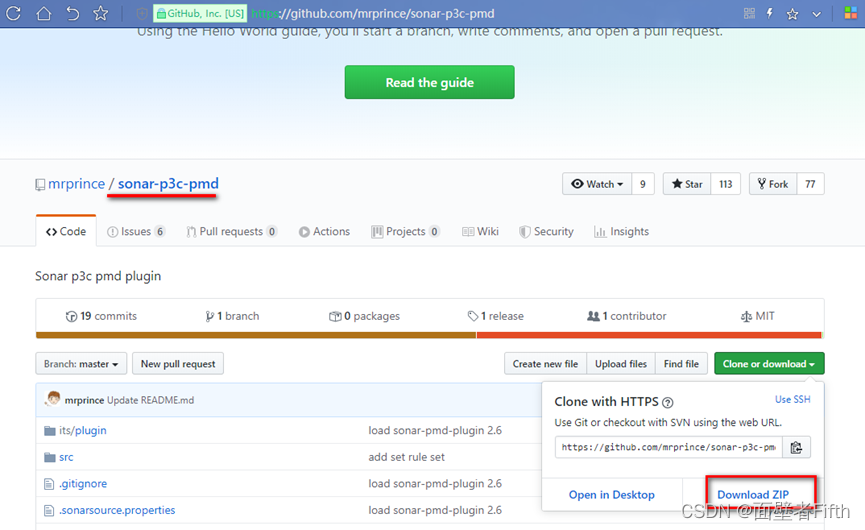
Task: Open the Pull requests tab
Action: pyautogui.click(x=231, y=232)
